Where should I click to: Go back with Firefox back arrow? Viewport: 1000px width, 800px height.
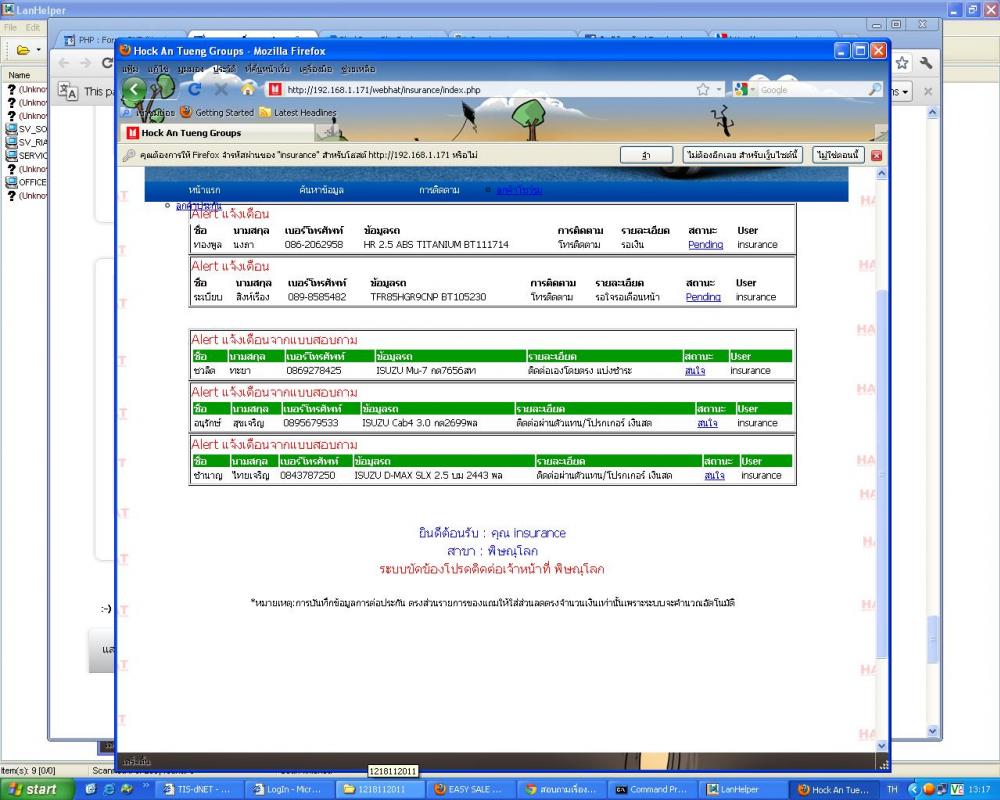[x=134, y=89]
